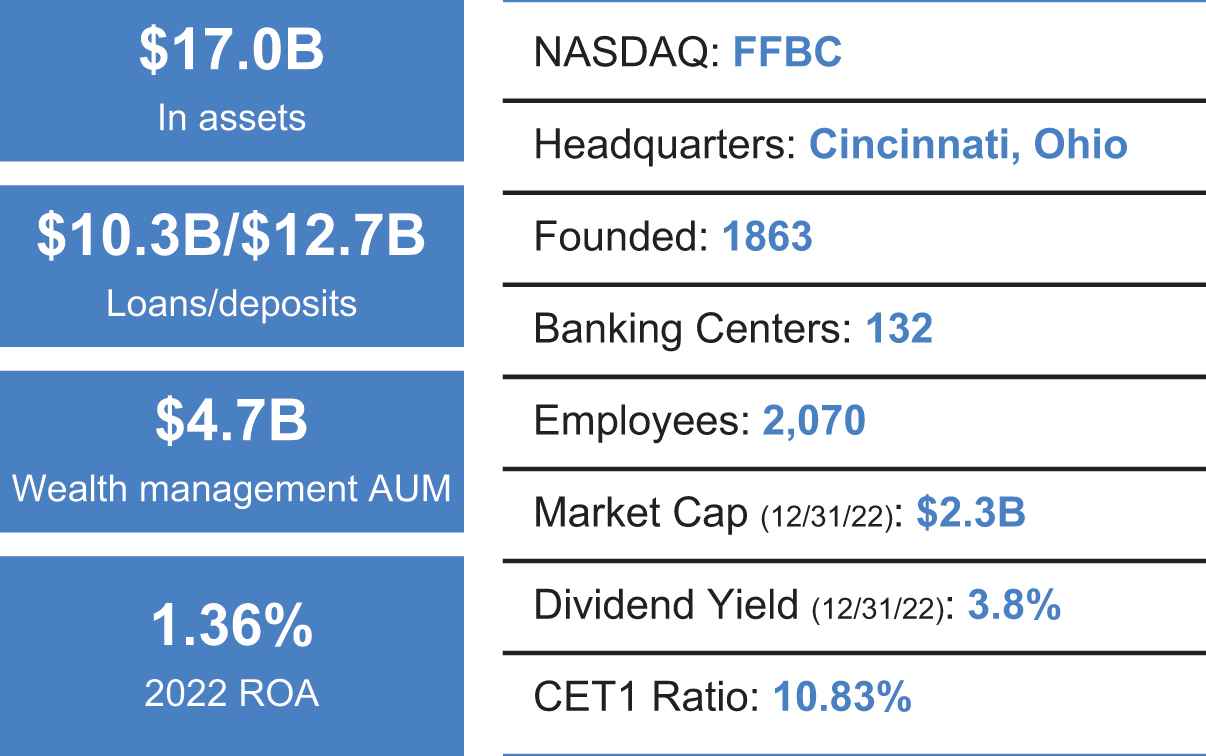This screenshot has width=1206, height=756.
Task: Click the $17.0B assets figure
Action: tap(231, 54)
